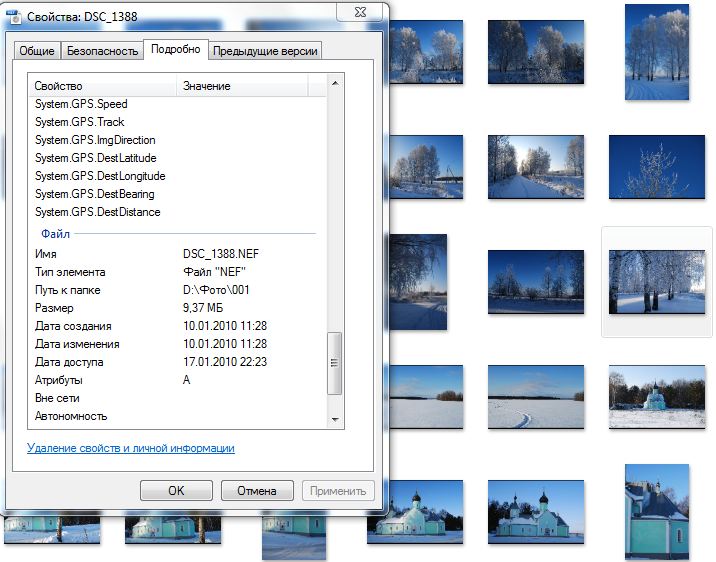Select the System.GPS.Speed row

coord(178,104)
